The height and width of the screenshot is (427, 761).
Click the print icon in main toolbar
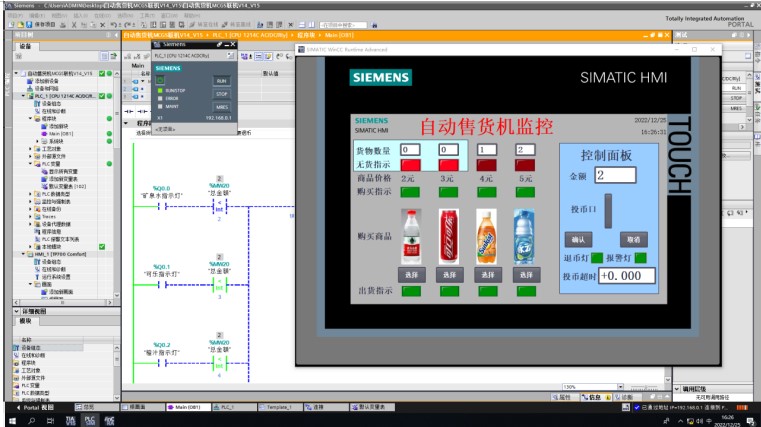tap(63, 24)
